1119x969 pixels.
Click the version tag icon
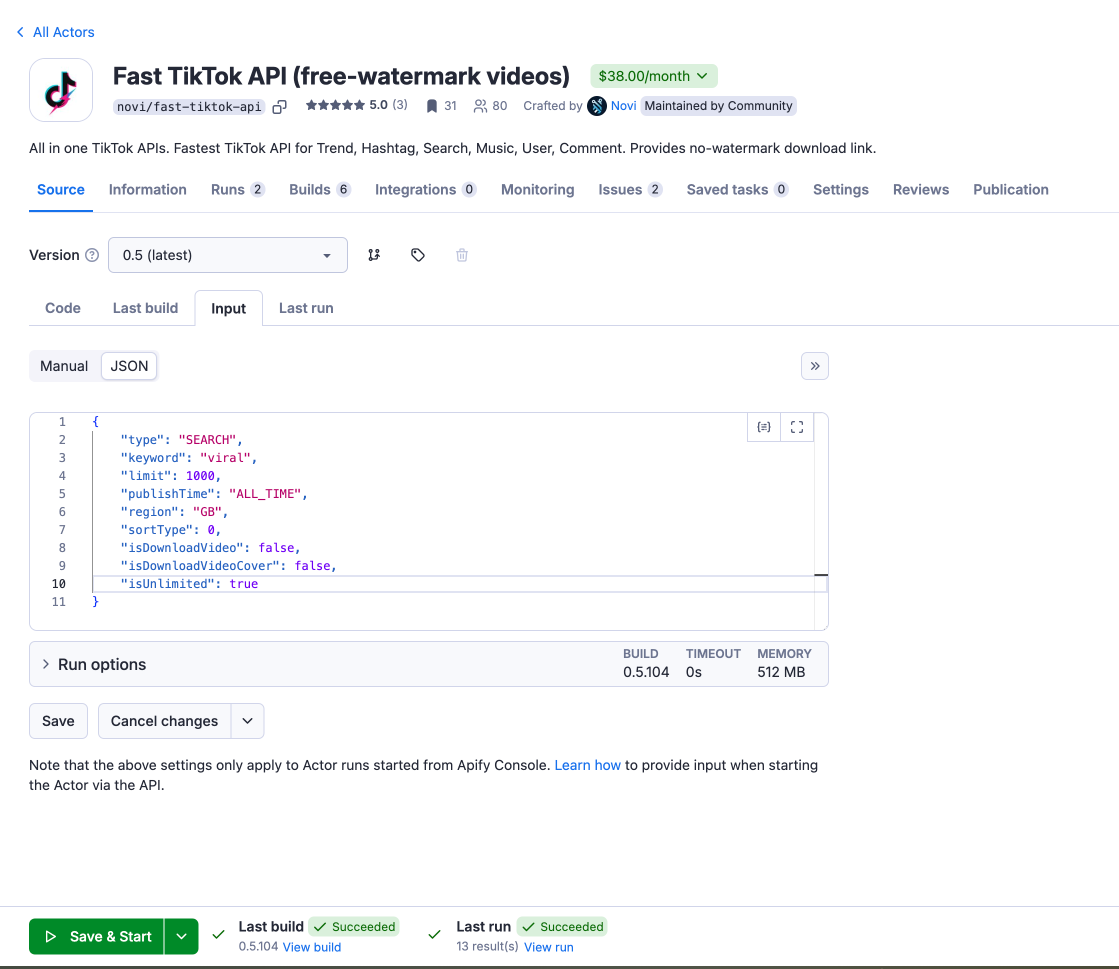417,255
